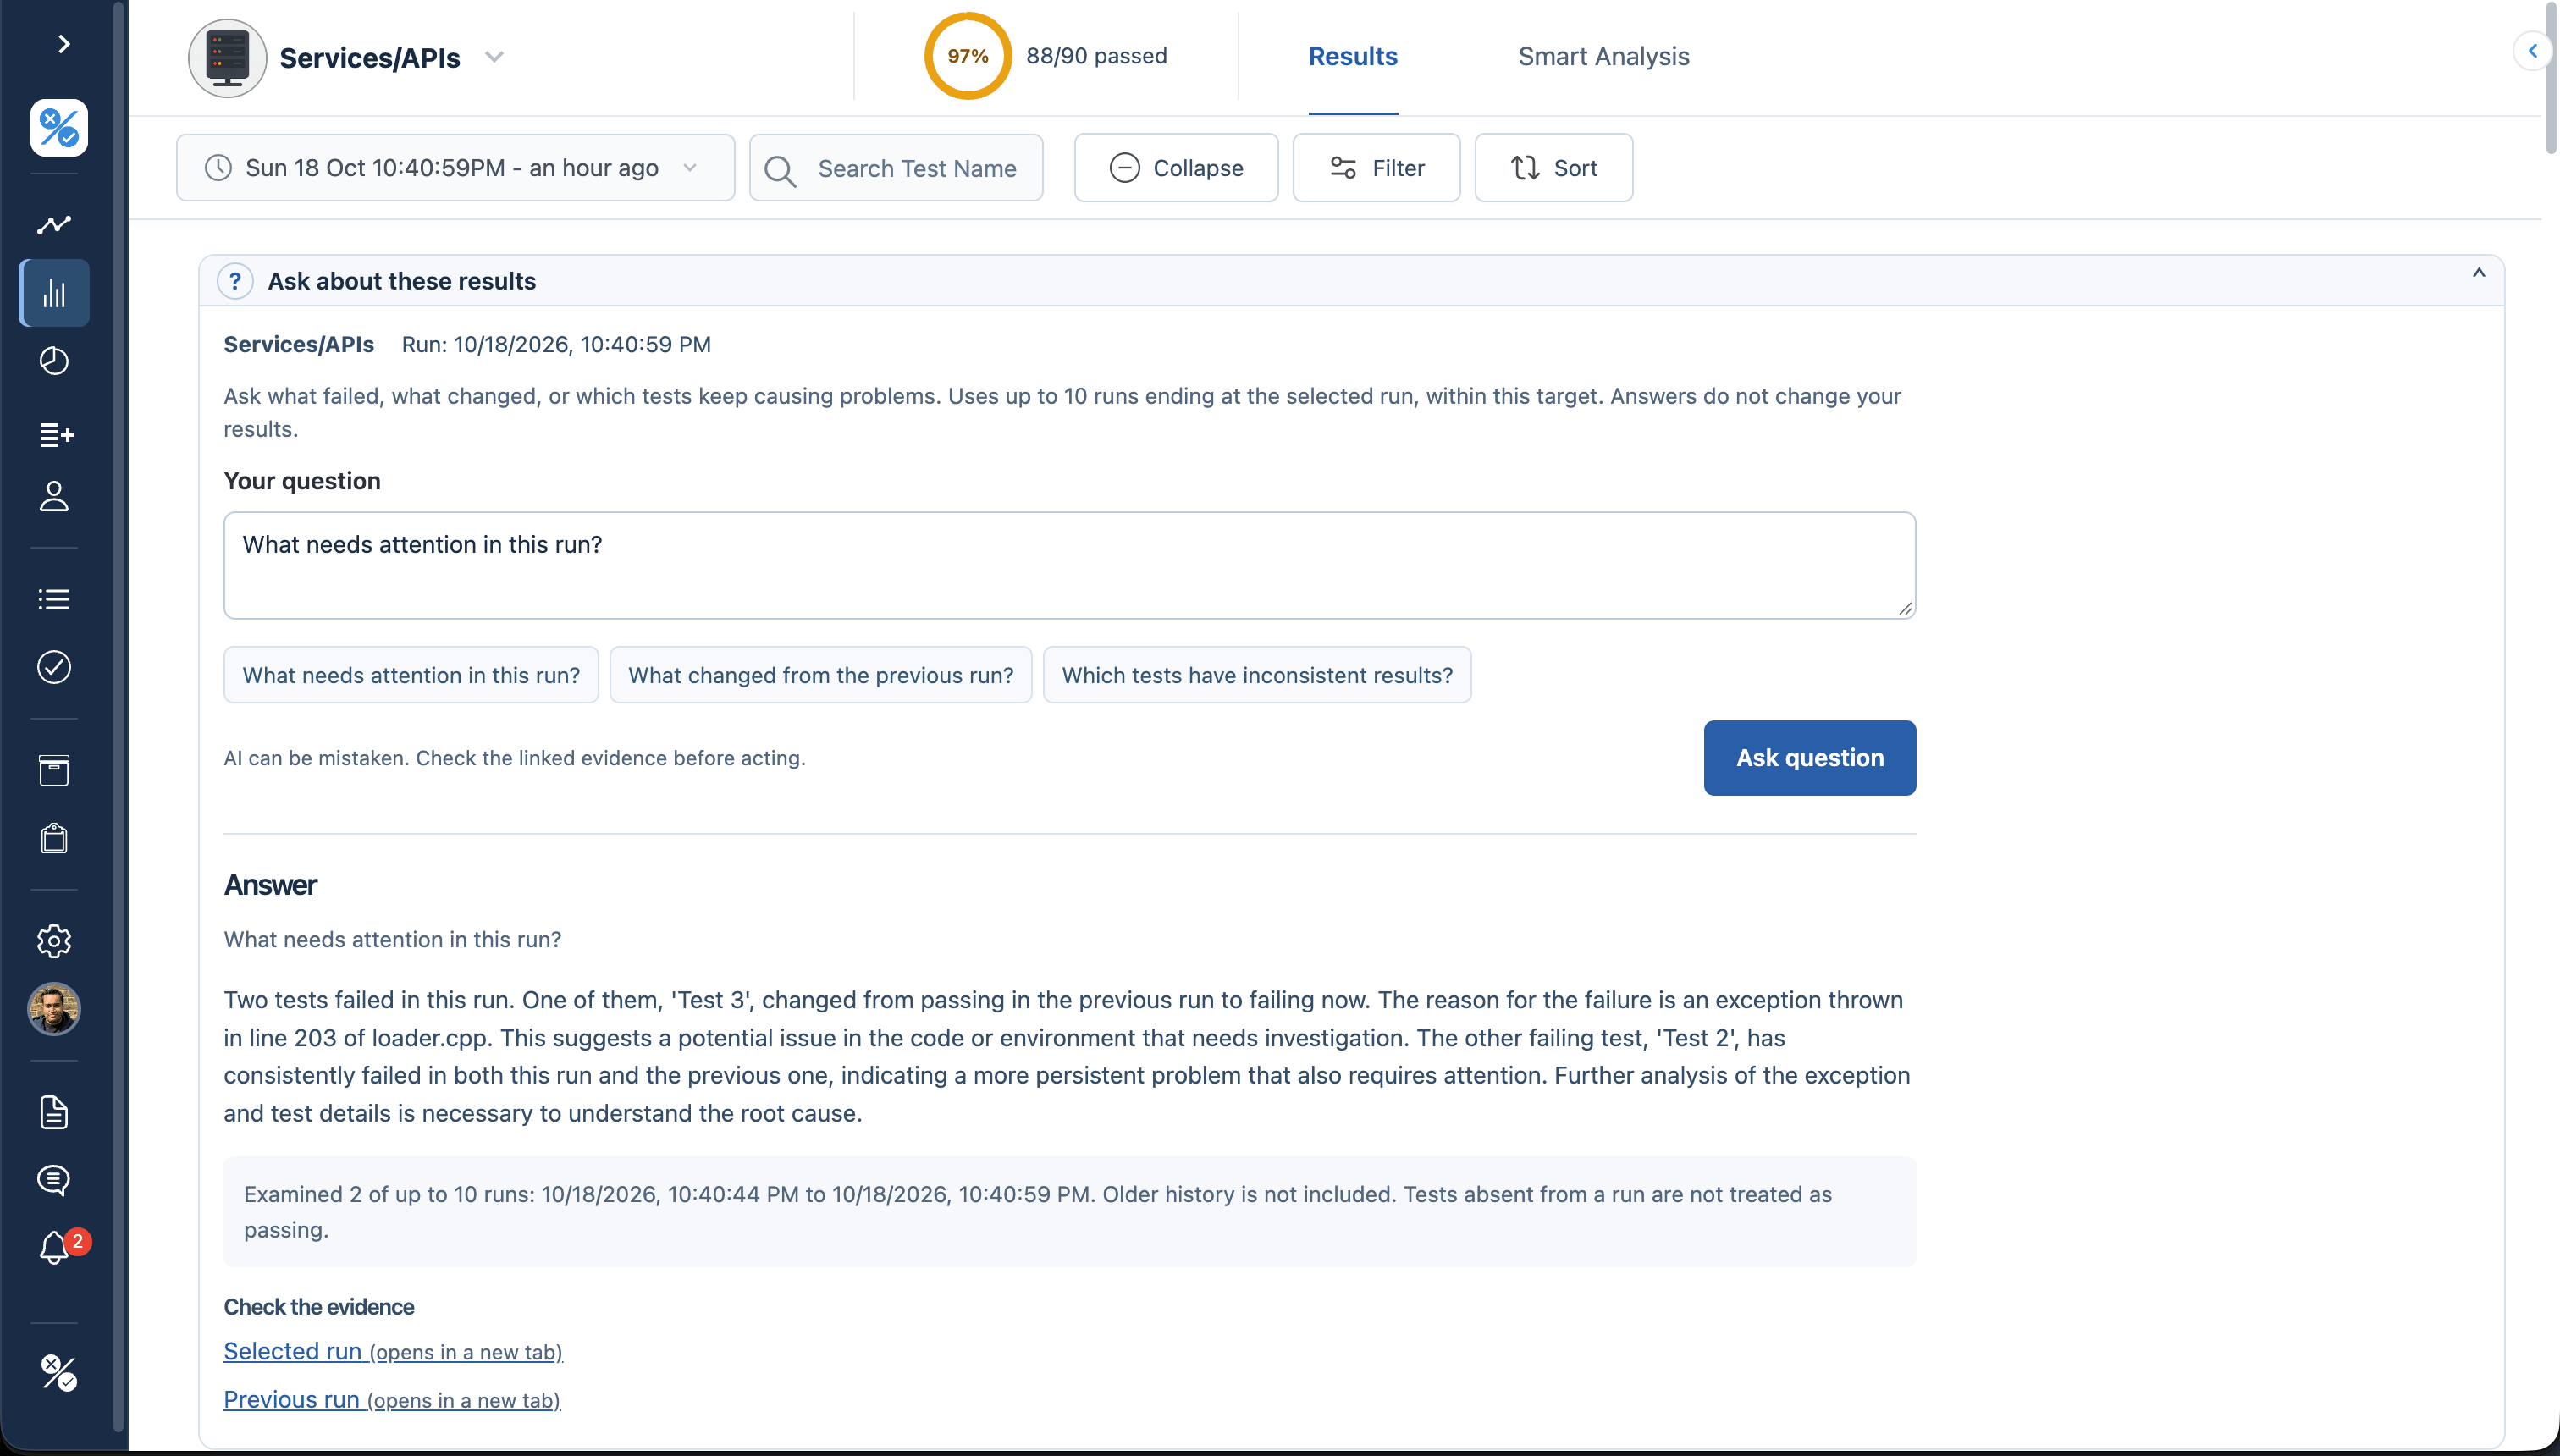2560x1456 pixels.
Task: Open the document icon in sidebar
Action: coord(54,1112)
